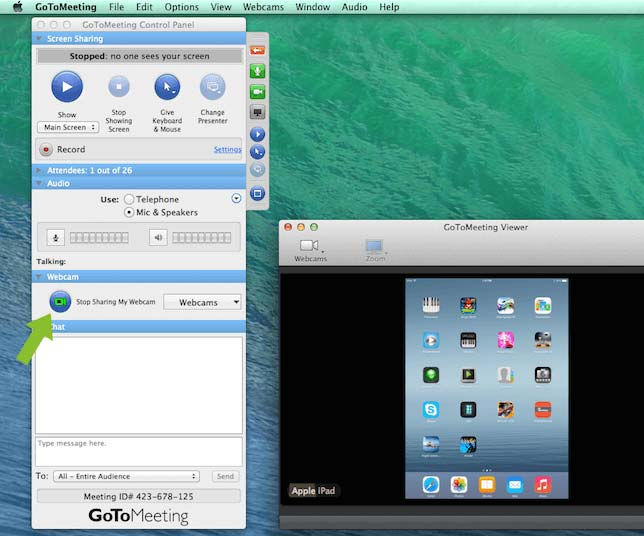644x536 pixels.
Task: Click the piano keys app icon on iPad
Action: (x=431, y=305)
